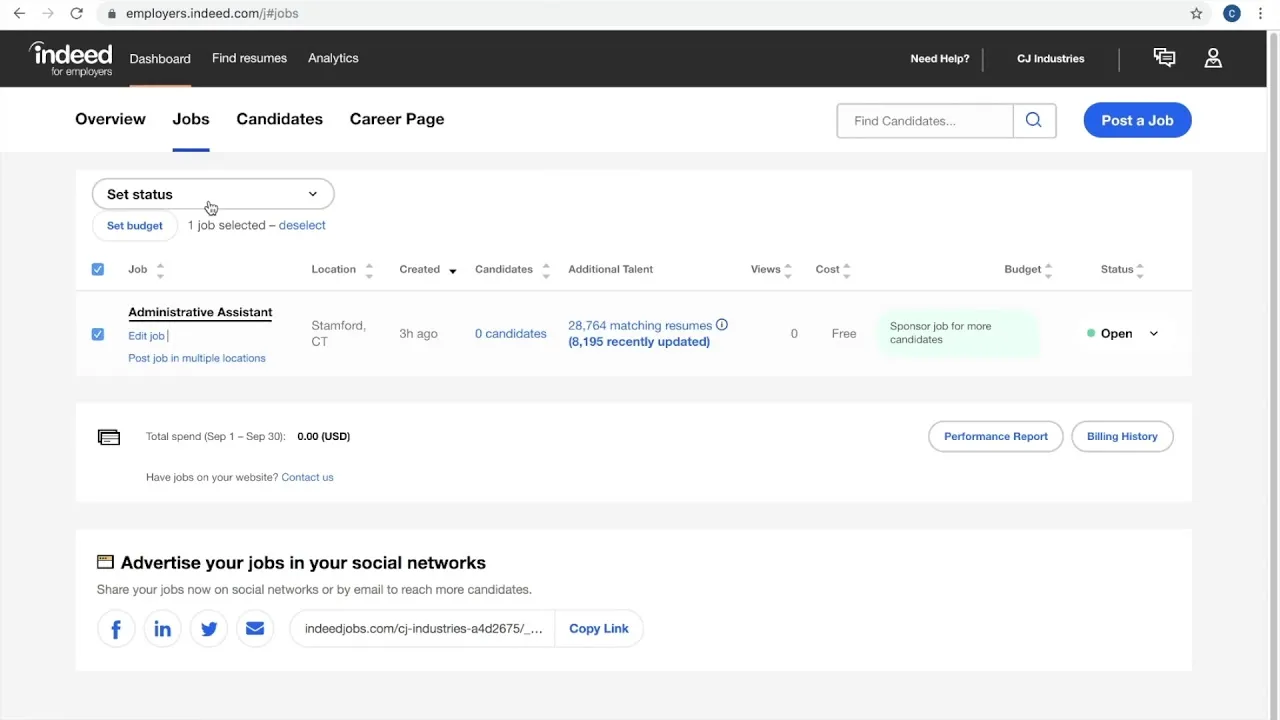Switch to the Overview tab
The height and width of the screenshot is (720, 1280).
tap(110, 119)
